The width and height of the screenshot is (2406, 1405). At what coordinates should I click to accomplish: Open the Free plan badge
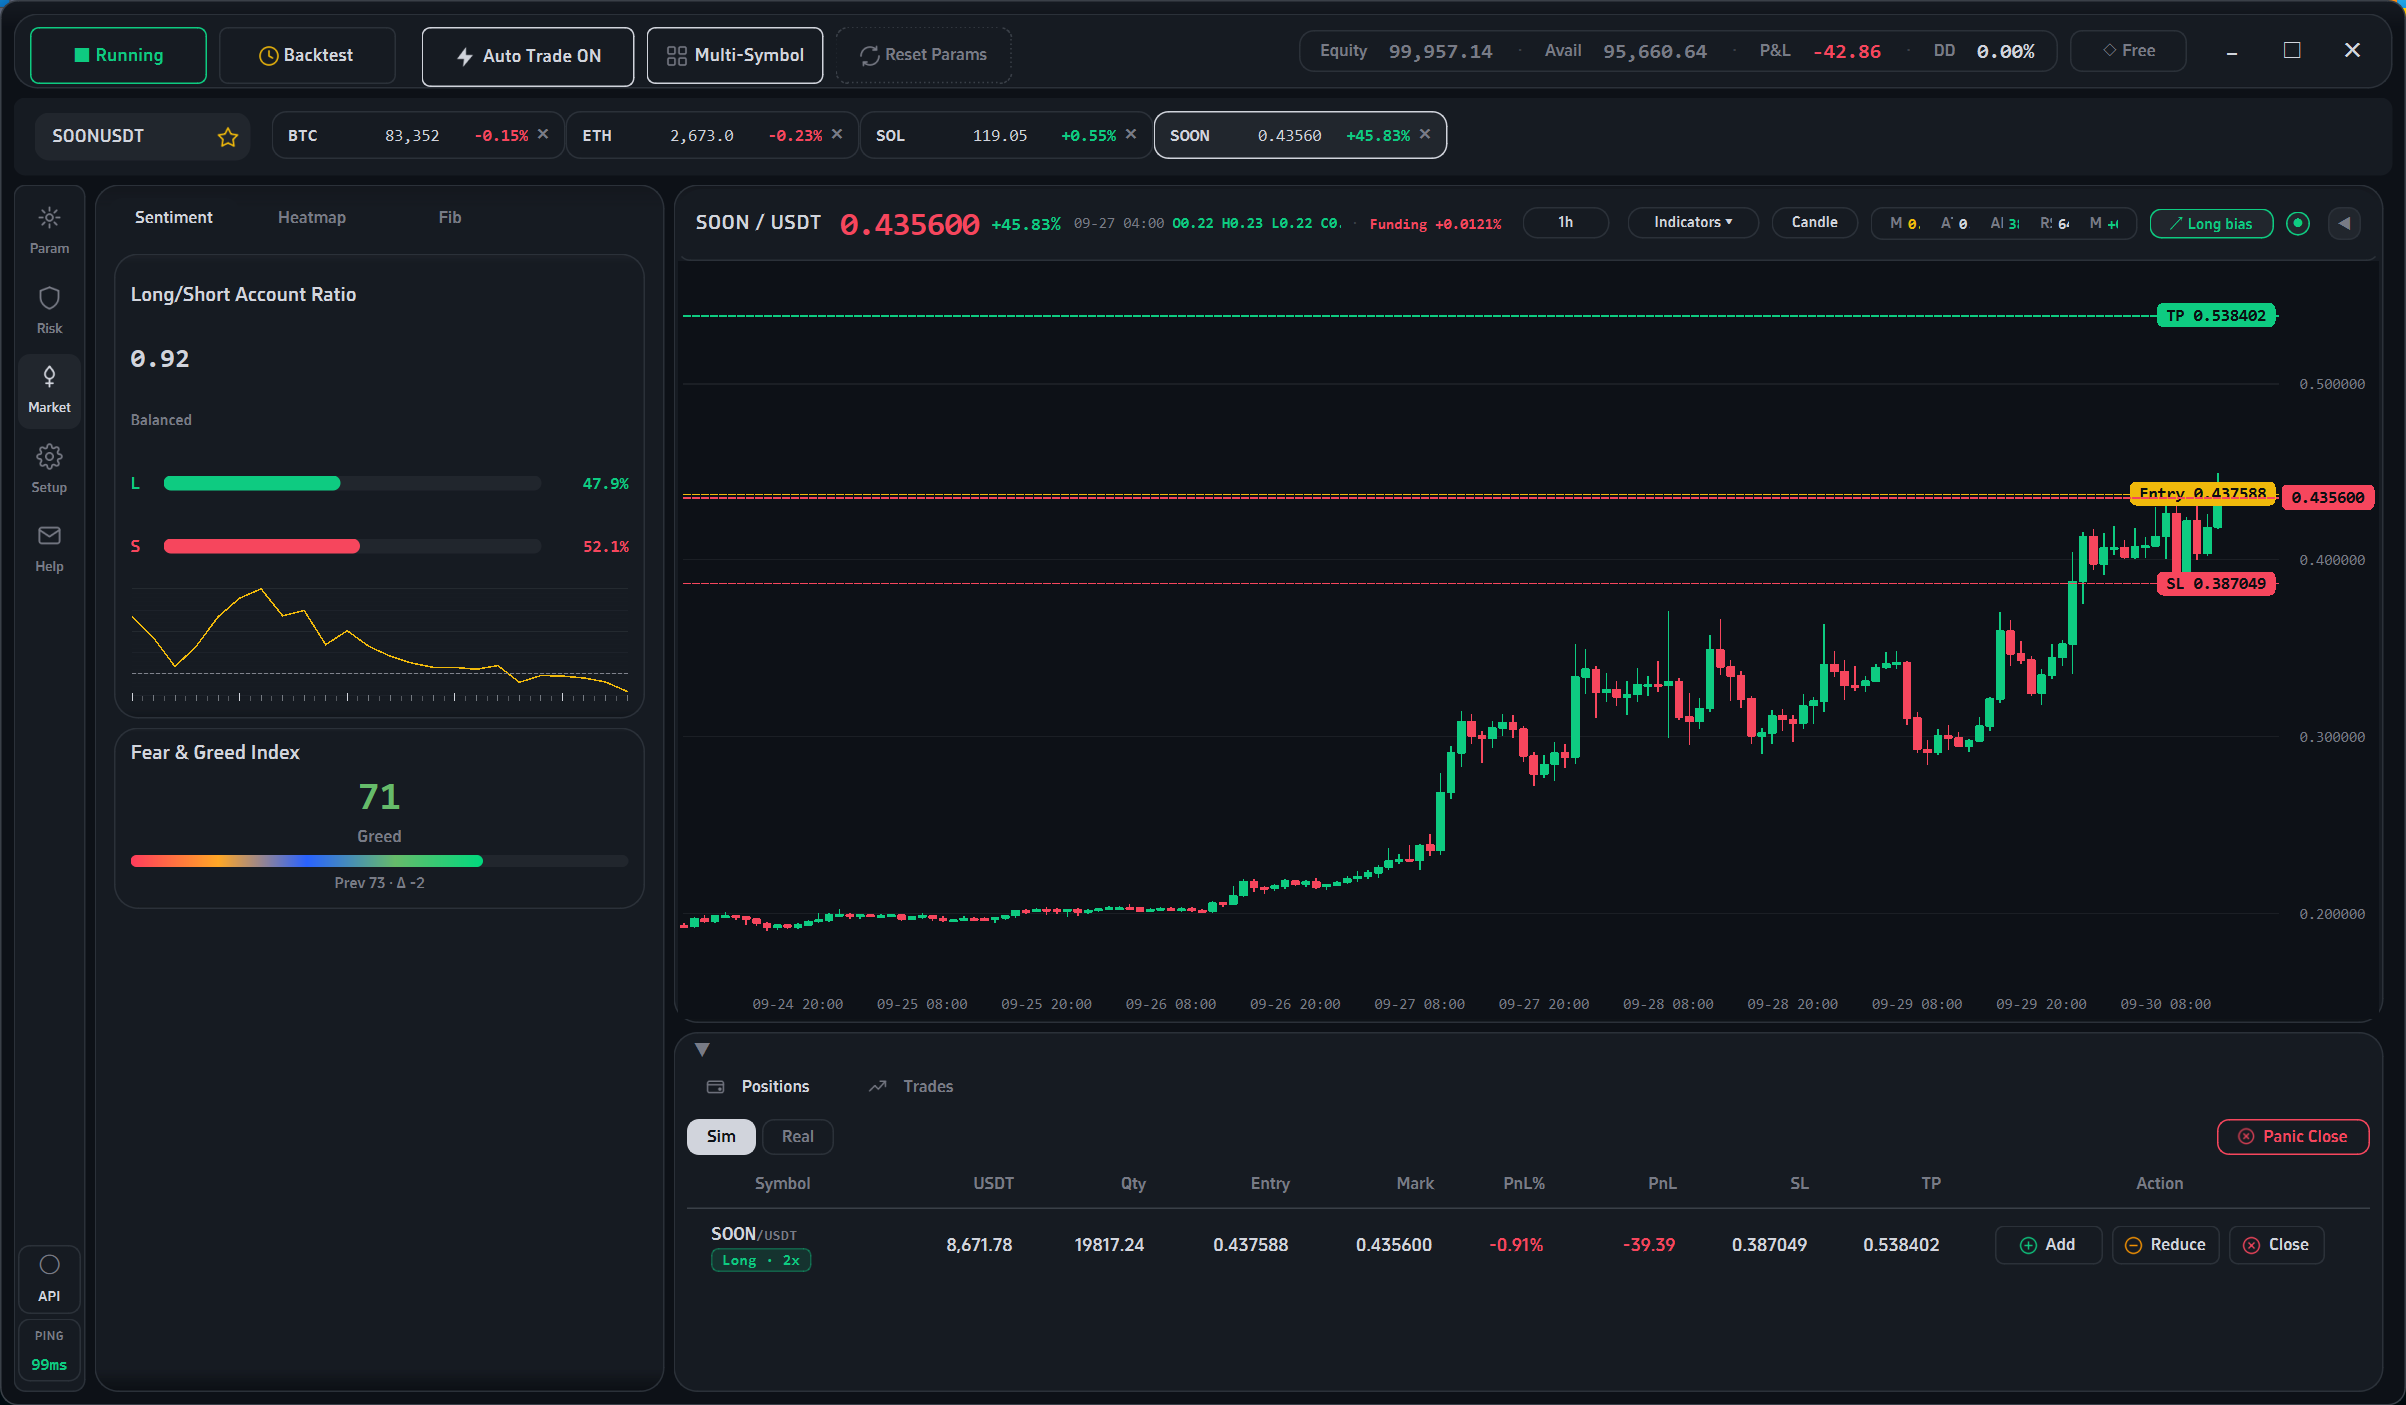click(x=2128, y=50)
